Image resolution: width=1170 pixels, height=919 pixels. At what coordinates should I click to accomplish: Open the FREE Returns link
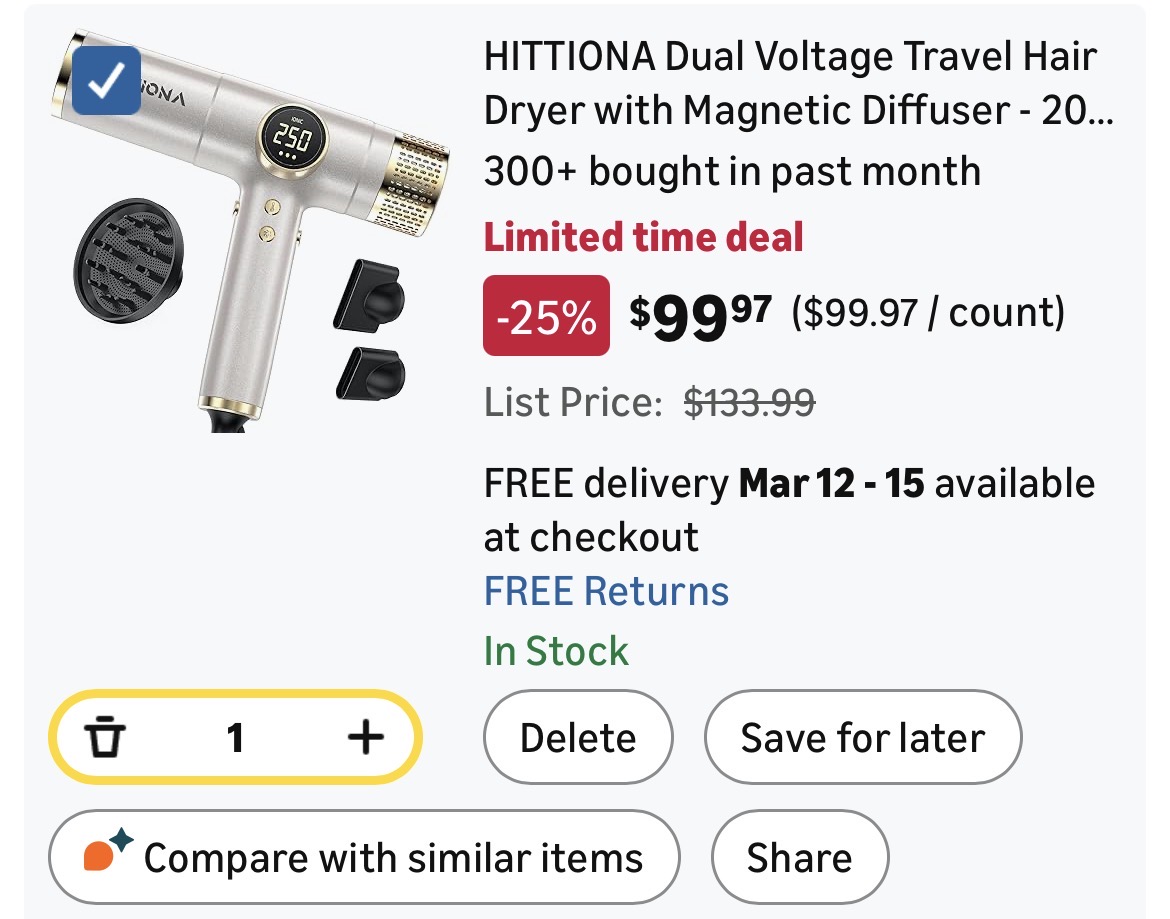(x=606, y=591)
